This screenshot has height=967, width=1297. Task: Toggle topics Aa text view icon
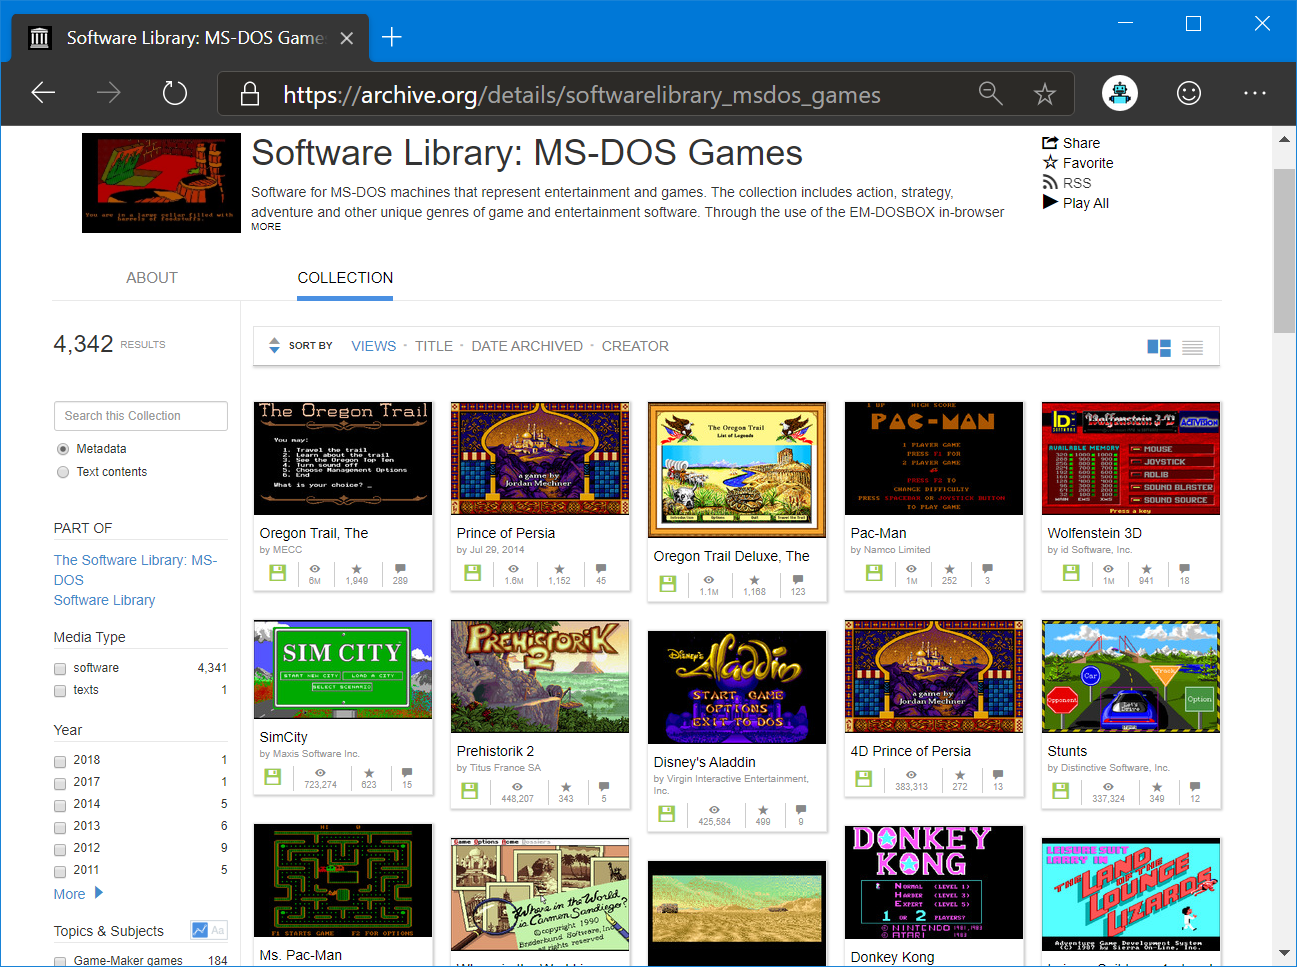pos(218,930)
